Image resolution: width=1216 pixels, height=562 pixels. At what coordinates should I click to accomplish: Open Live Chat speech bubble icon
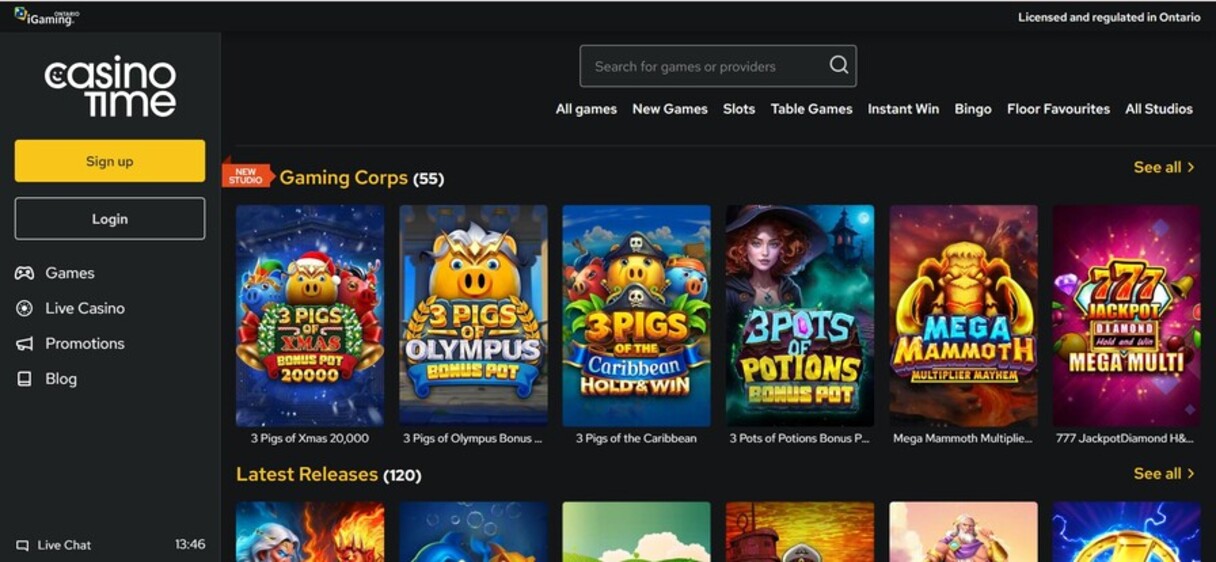pyautogui.click(x=22, y=545)
